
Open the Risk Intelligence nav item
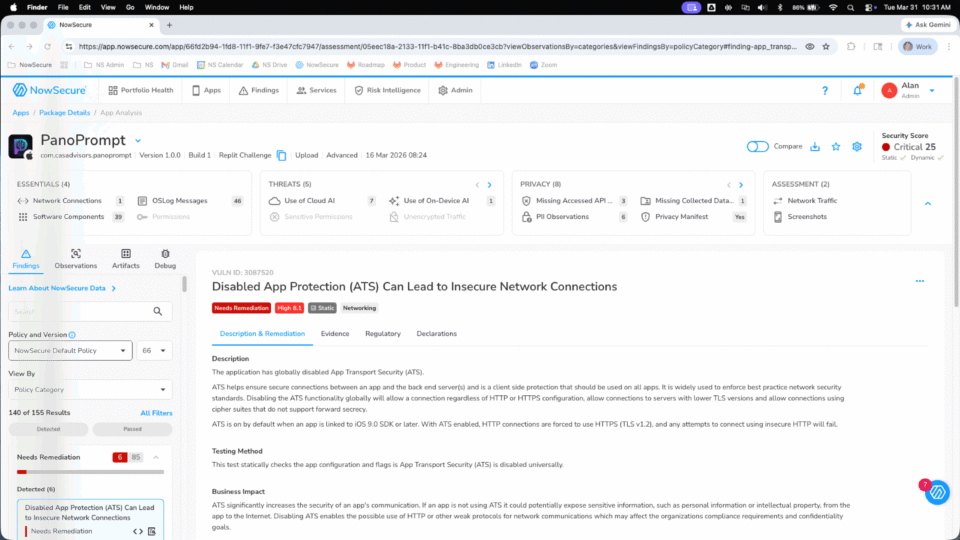pyautogui.click(x=388, y=91)
